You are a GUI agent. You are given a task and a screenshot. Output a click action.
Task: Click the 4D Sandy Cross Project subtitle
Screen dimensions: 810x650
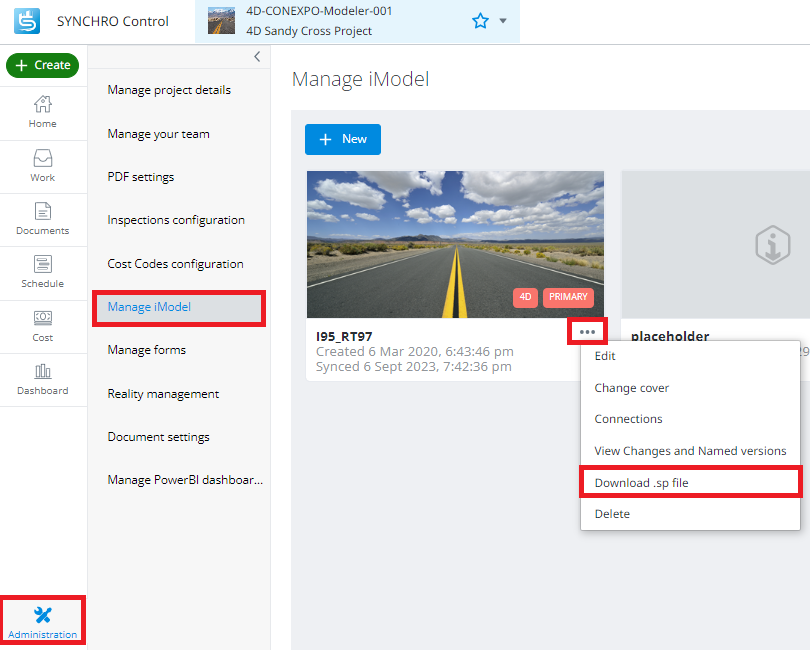pos(309,31)
